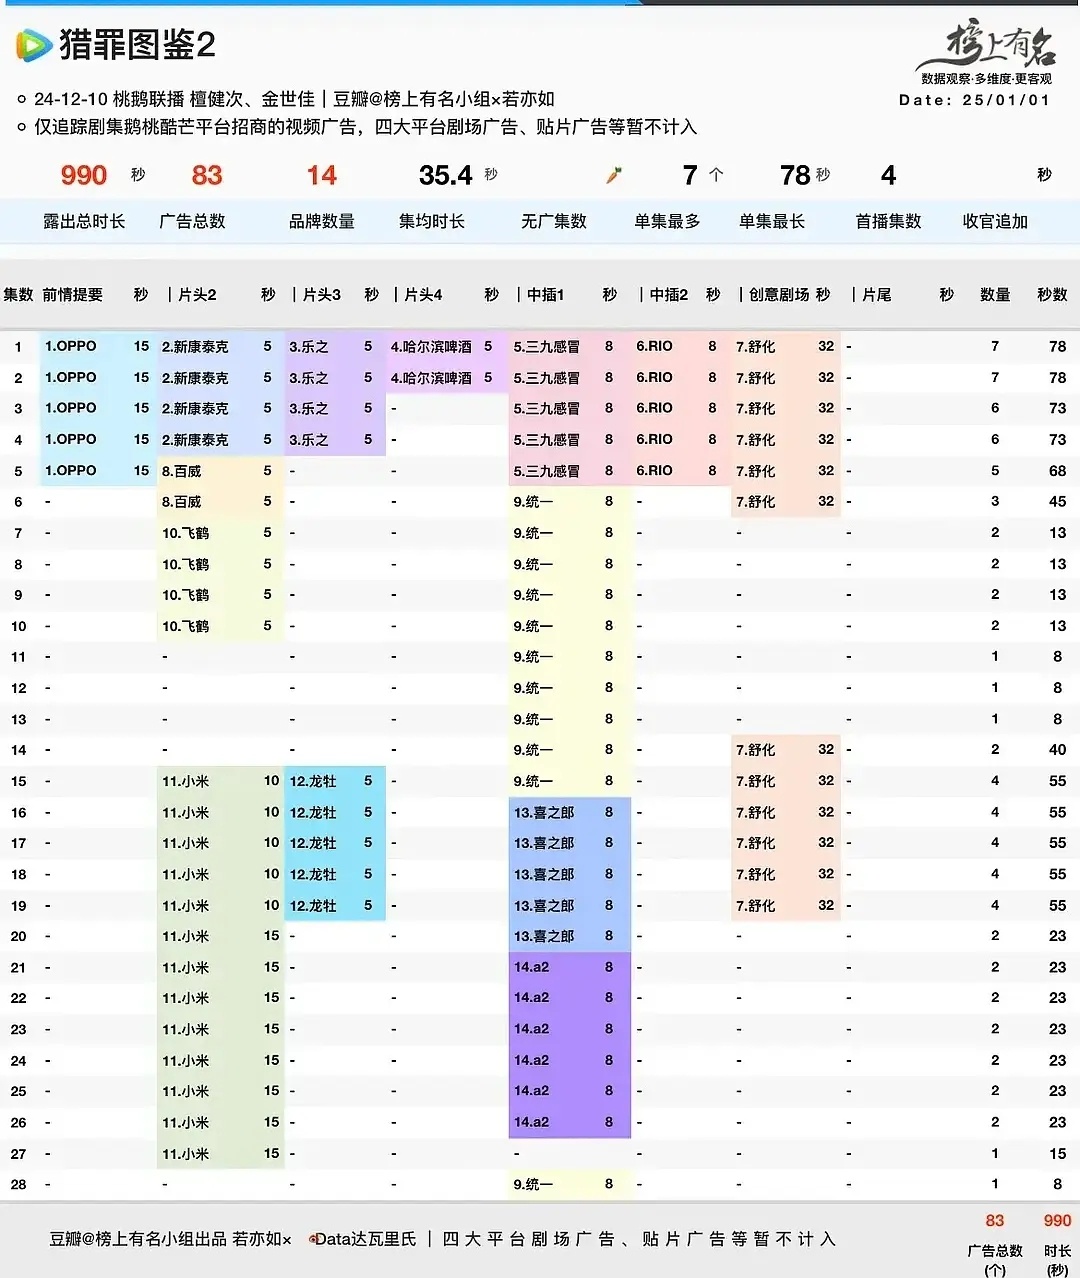
Task: Click 7.舒化 in the episode 14 row
Action: coord(756,750)
